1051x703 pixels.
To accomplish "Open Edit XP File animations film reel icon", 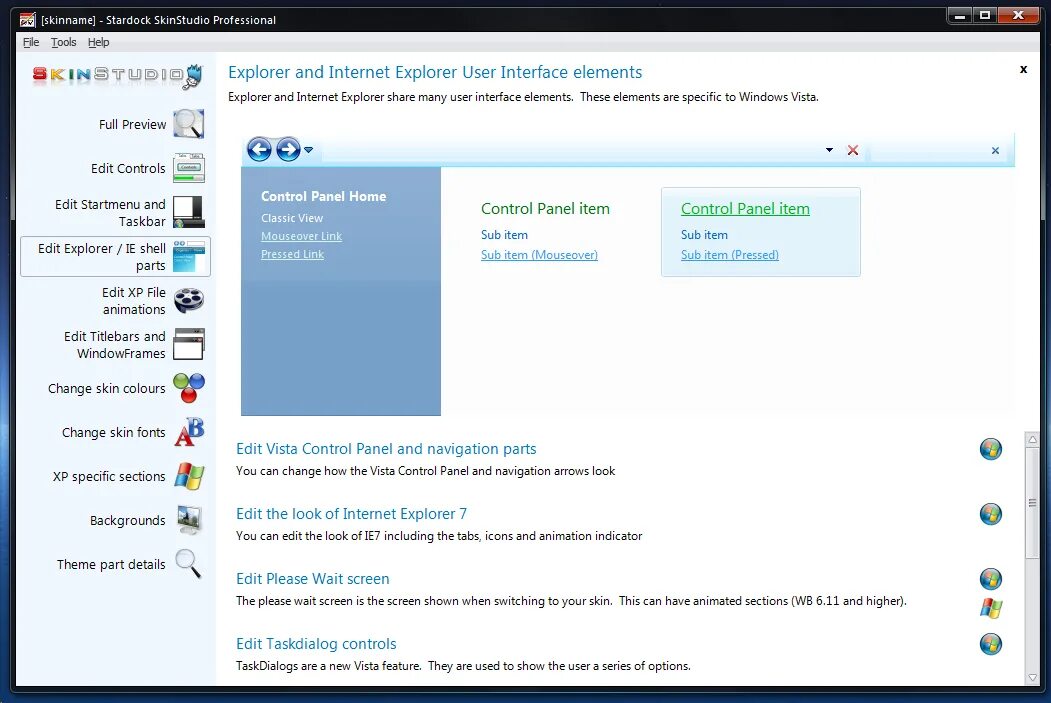I will pyautogui.click(x=189, y=300).
